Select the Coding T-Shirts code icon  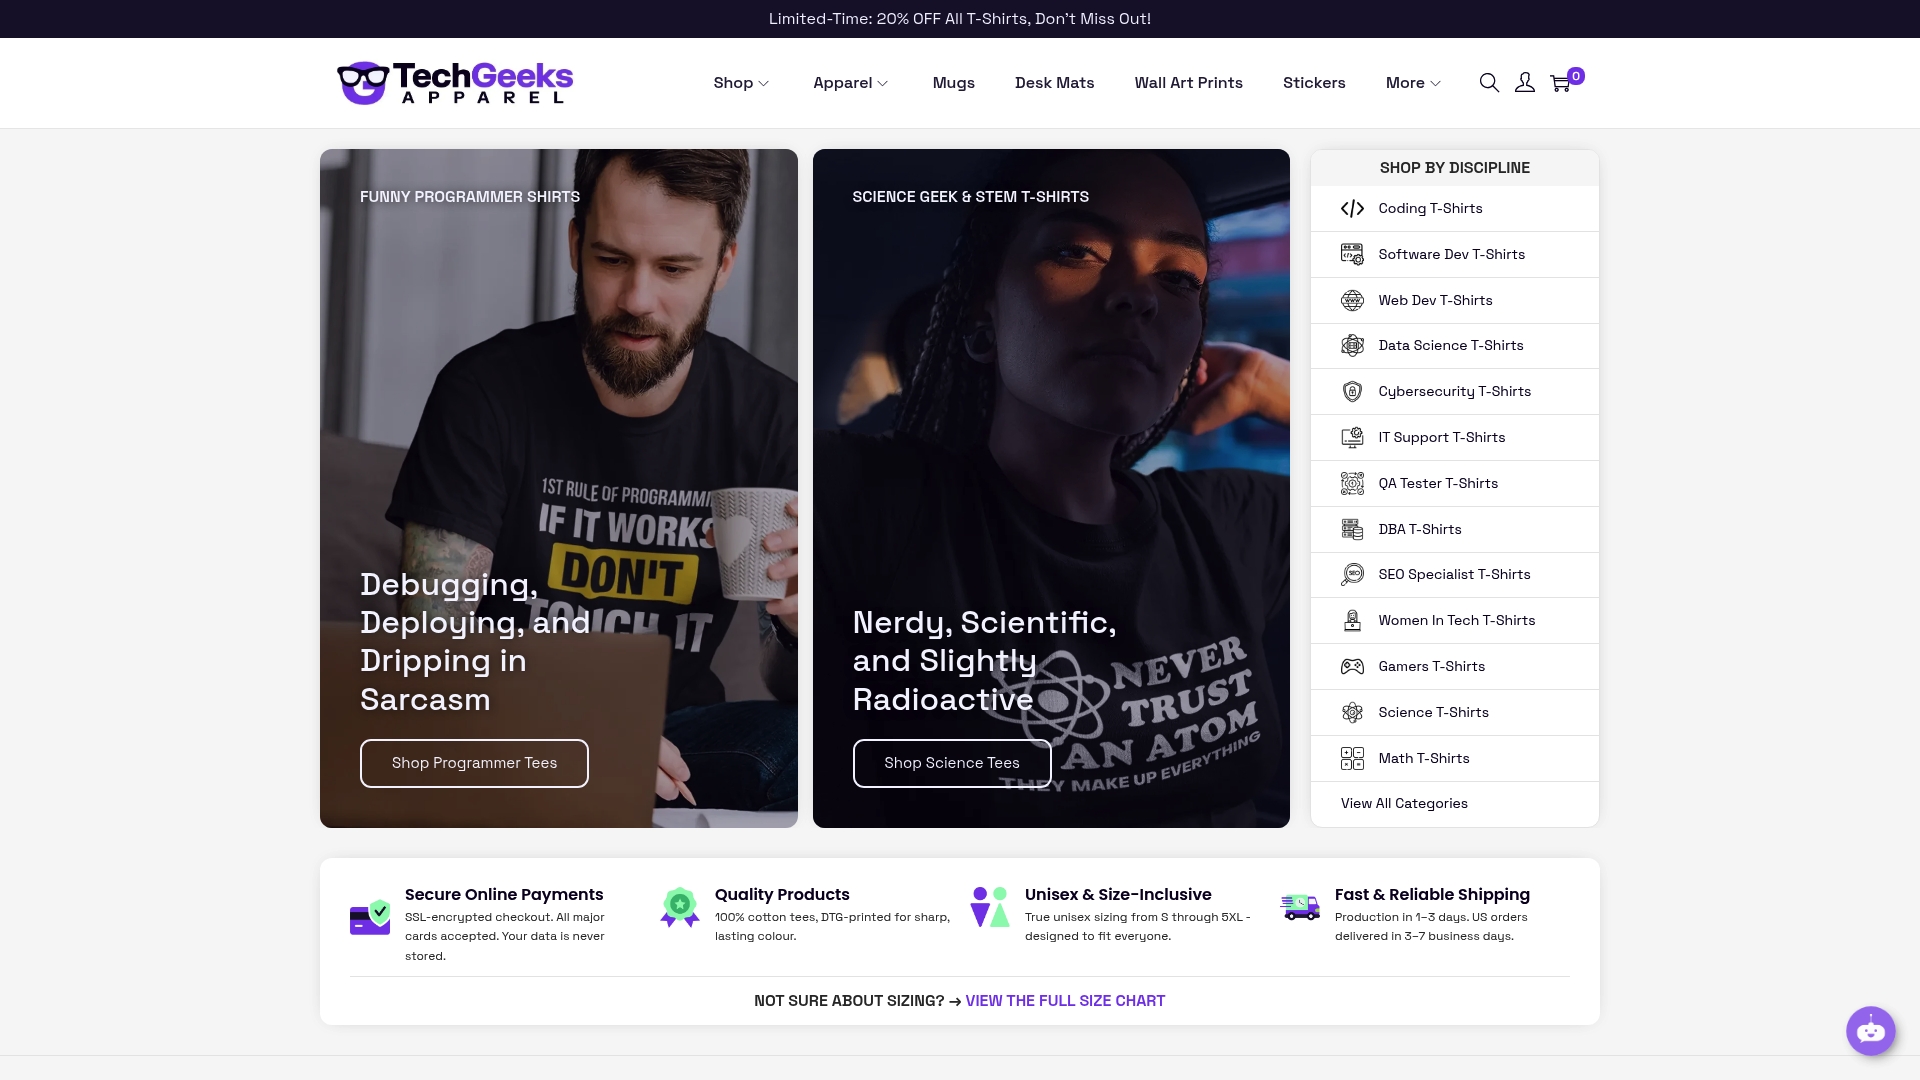pos(1352,208)
